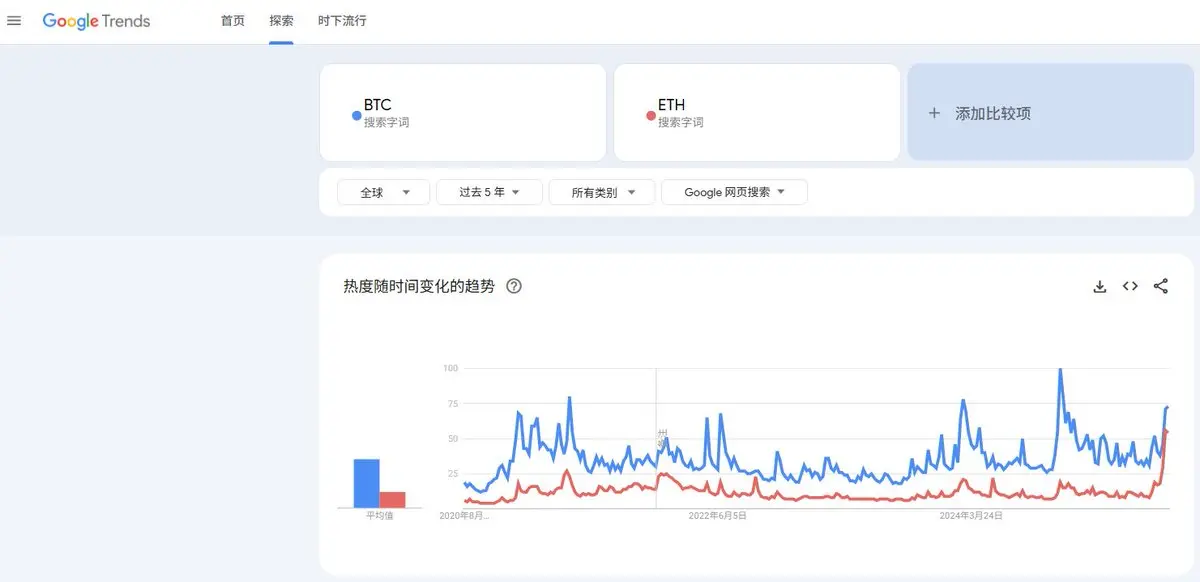This screenshot has width=1200, height=582.
Task: Edit the BTC search term card
Action: click(x=463, y=112)
